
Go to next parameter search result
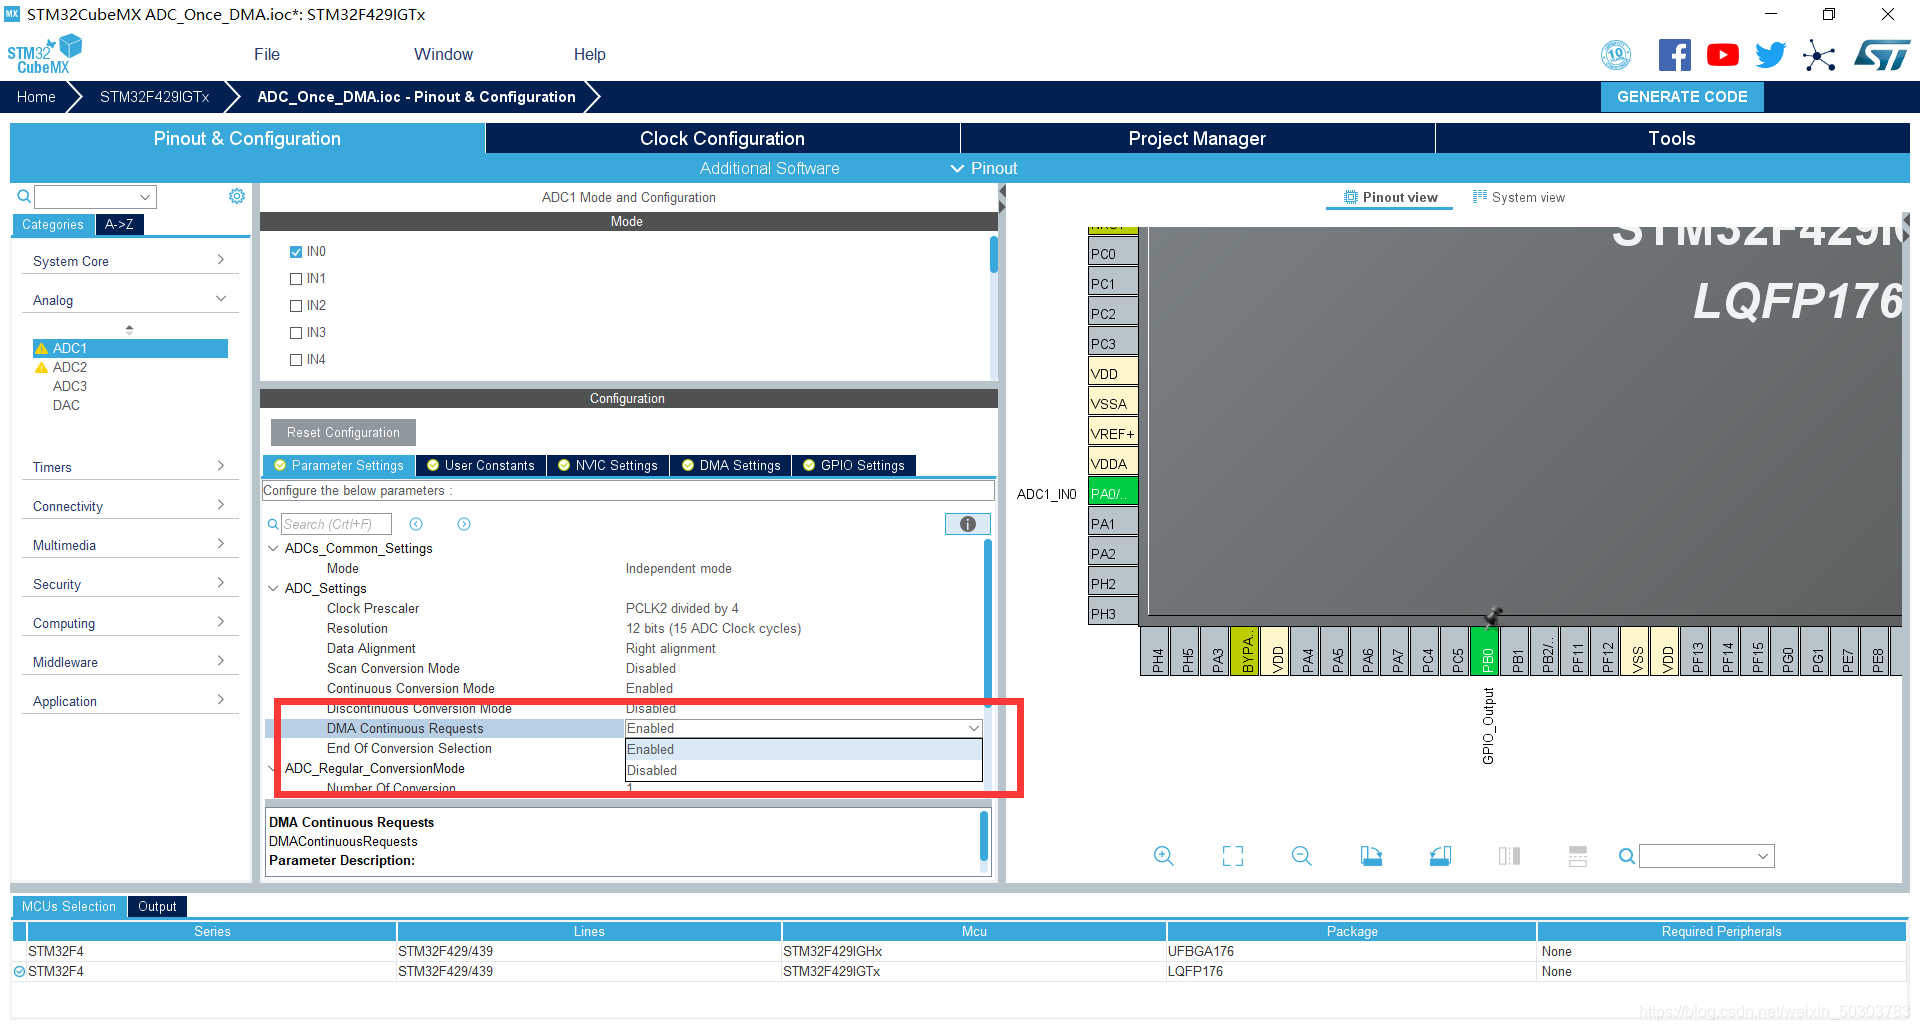[464, 524]
